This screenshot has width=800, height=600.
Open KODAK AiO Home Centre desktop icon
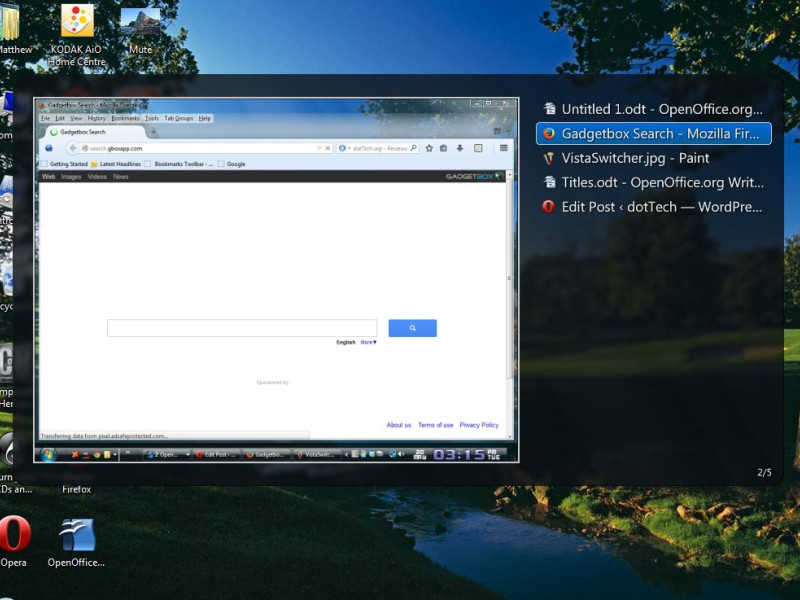click(x=77, y=36)
